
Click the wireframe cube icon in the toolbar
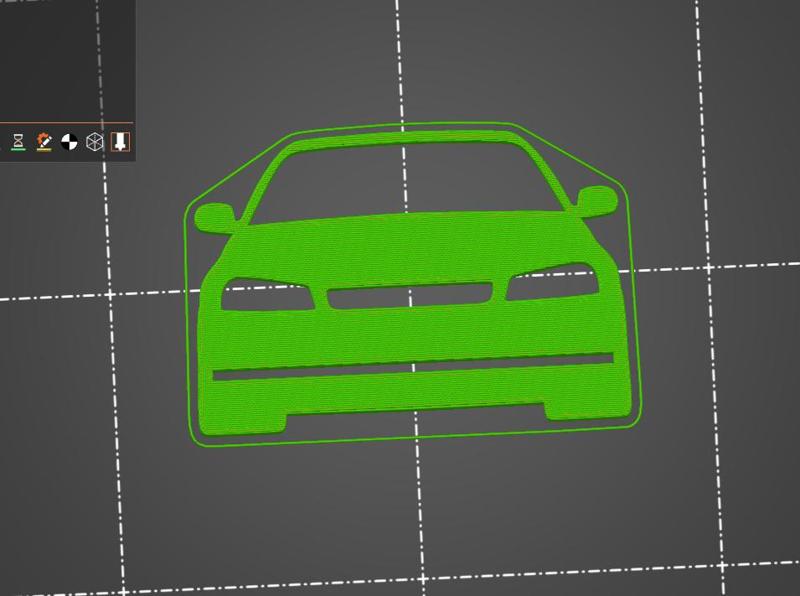[94, 141]
